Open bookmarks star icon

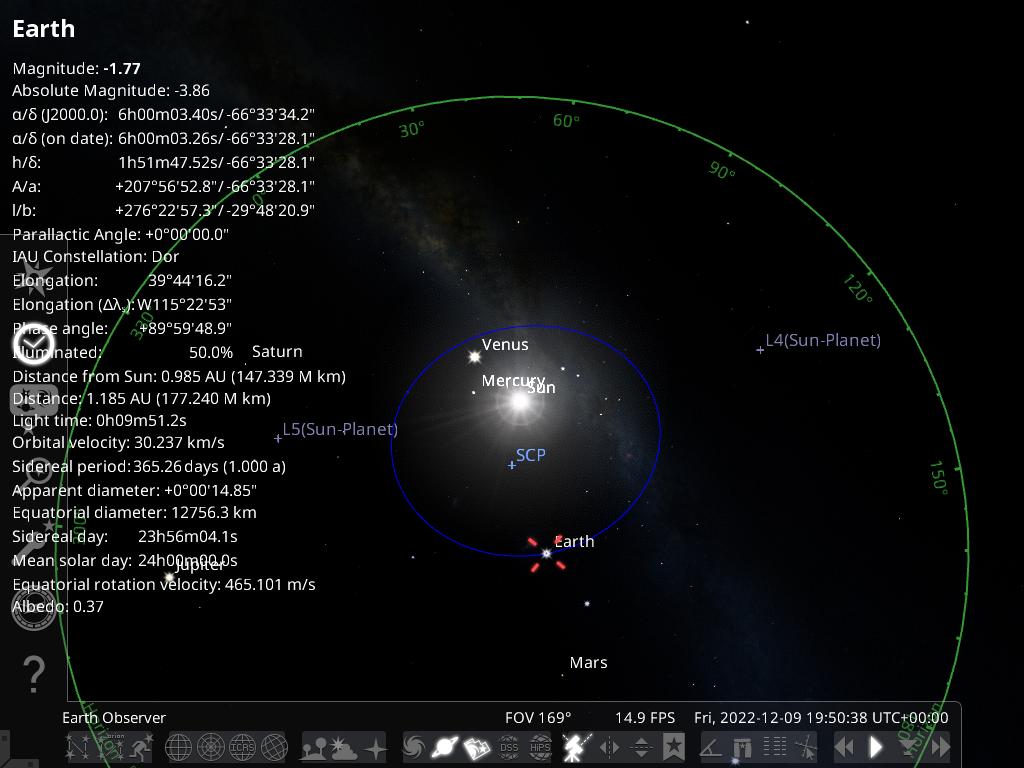click(x=673, y=746)
